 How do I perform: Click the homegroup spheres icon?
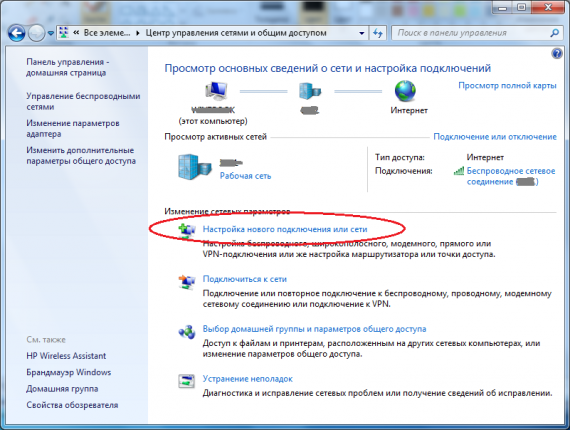click(x=186, y=331)
